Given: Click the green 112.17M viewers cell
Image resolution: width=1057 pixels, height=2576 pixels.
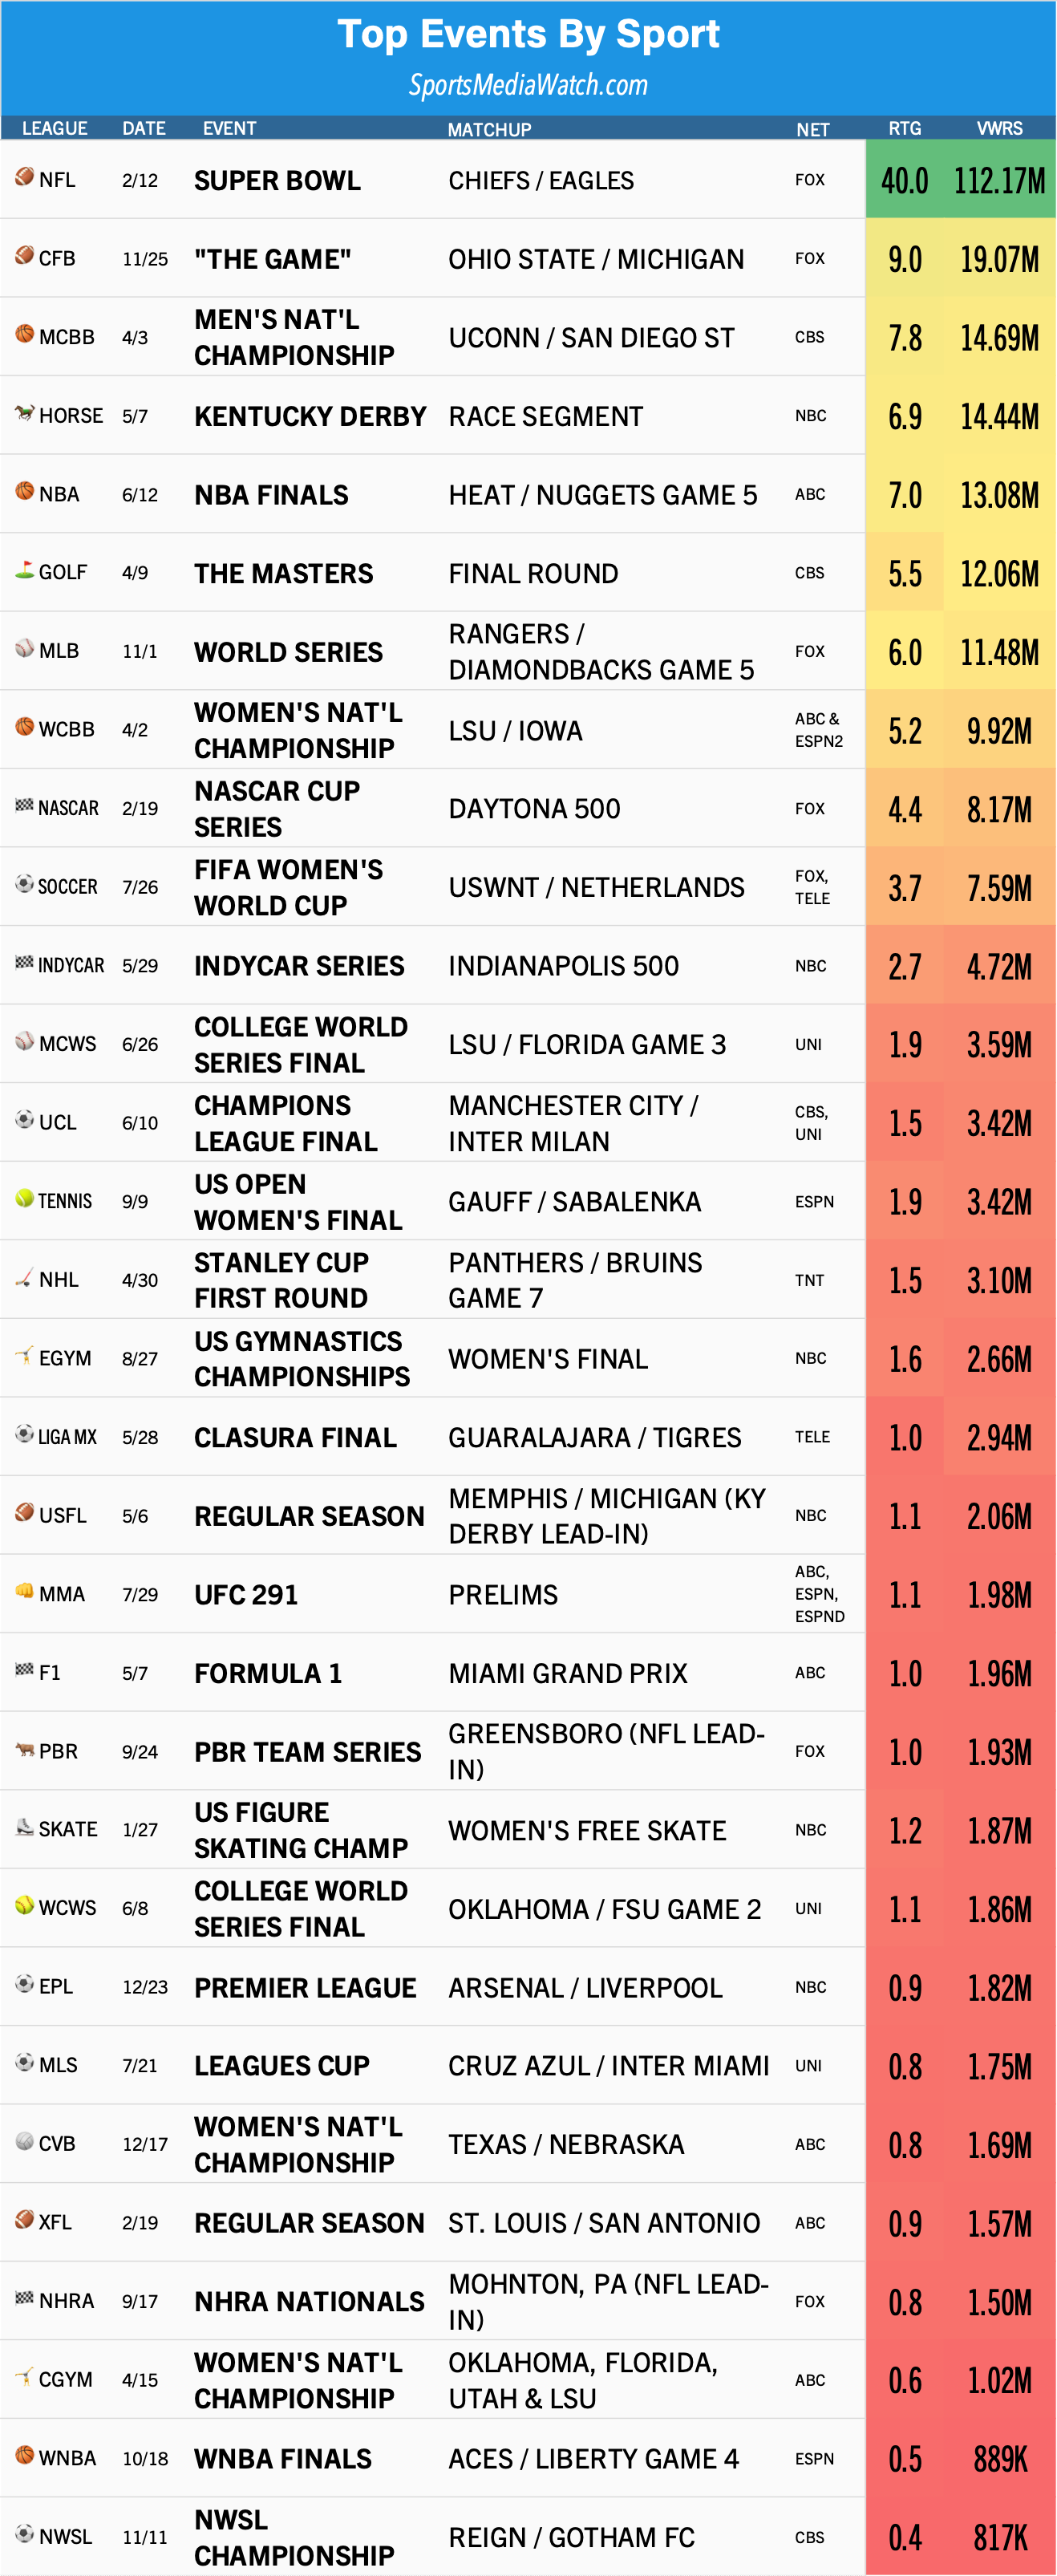Looking at the screenshot, I should (999, 180).
